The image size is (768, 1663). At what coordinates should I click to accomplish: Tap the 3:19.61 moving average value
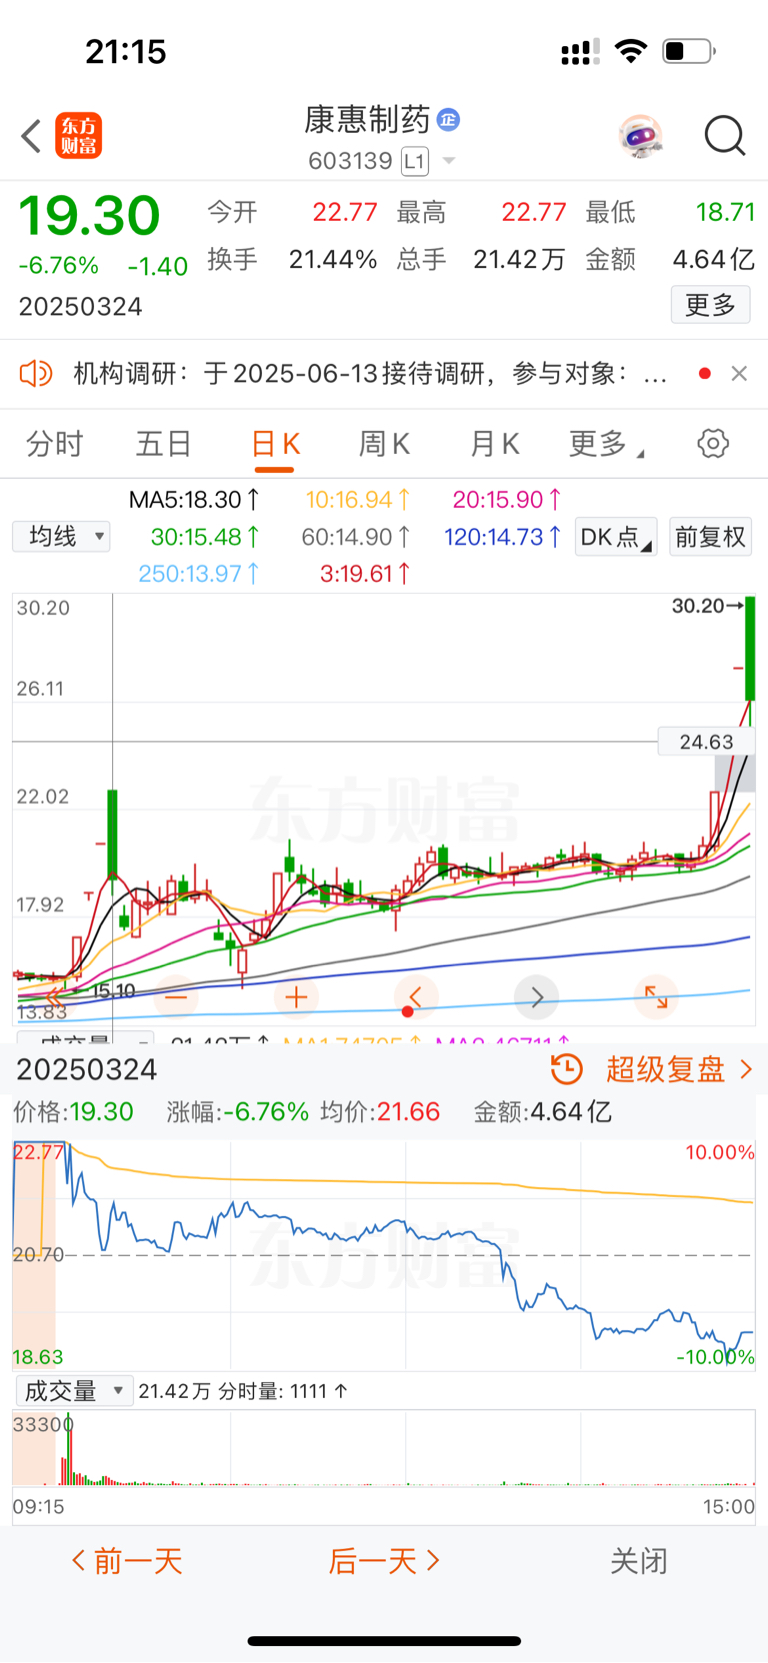(x=365, y=574)
